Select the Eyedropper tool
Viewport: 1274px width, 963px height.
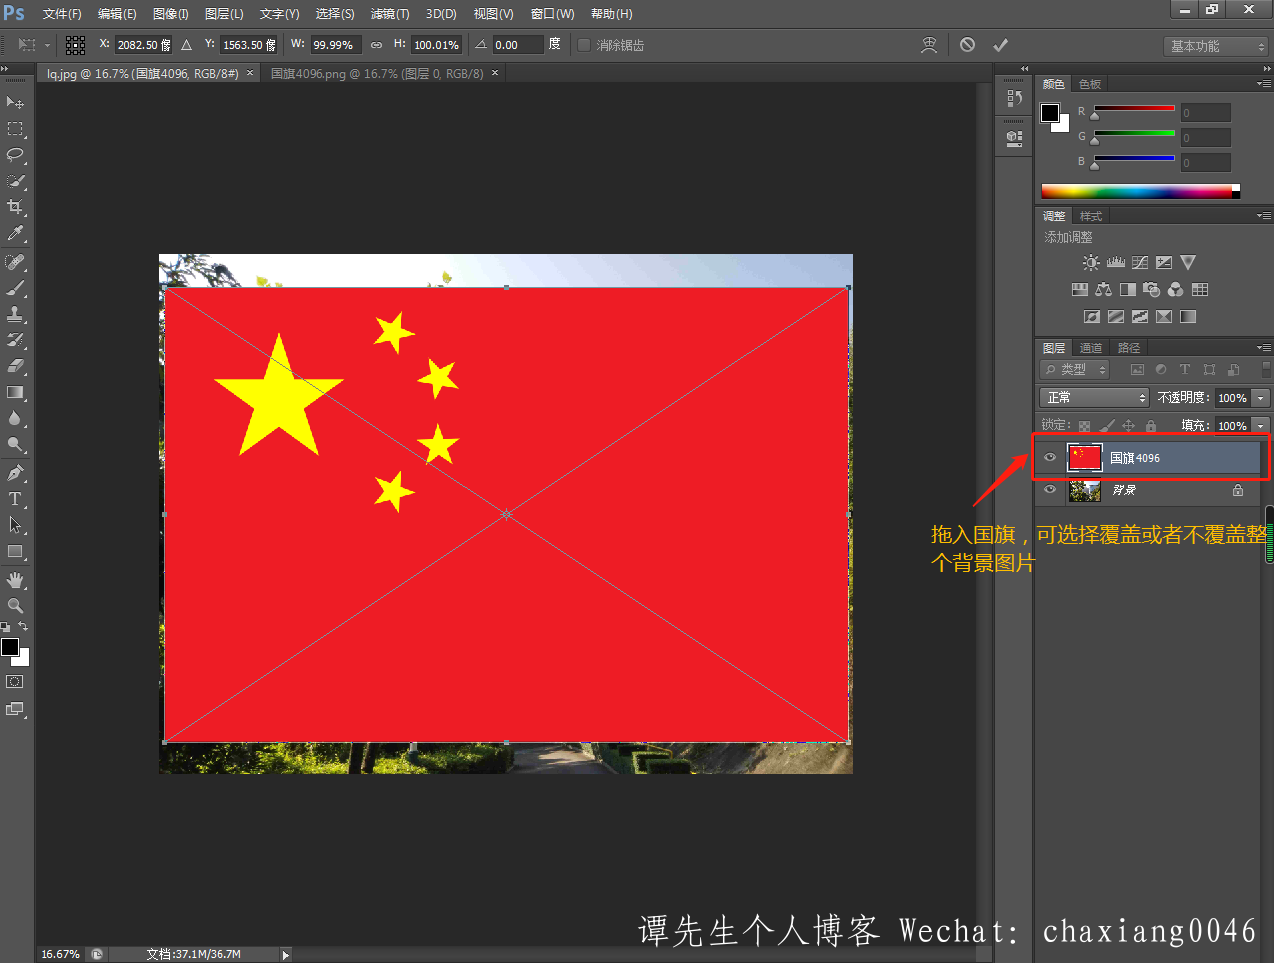pyautogui.click(x=15, y=234)
